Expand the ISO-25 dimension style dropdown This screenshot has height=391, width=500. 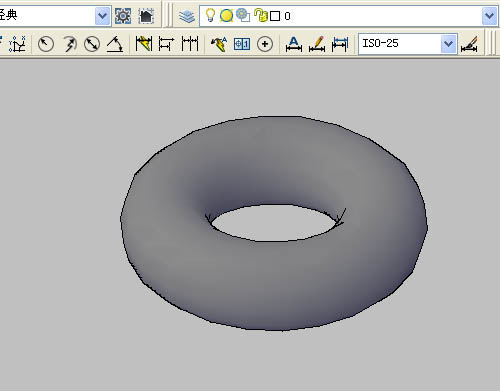449,44
